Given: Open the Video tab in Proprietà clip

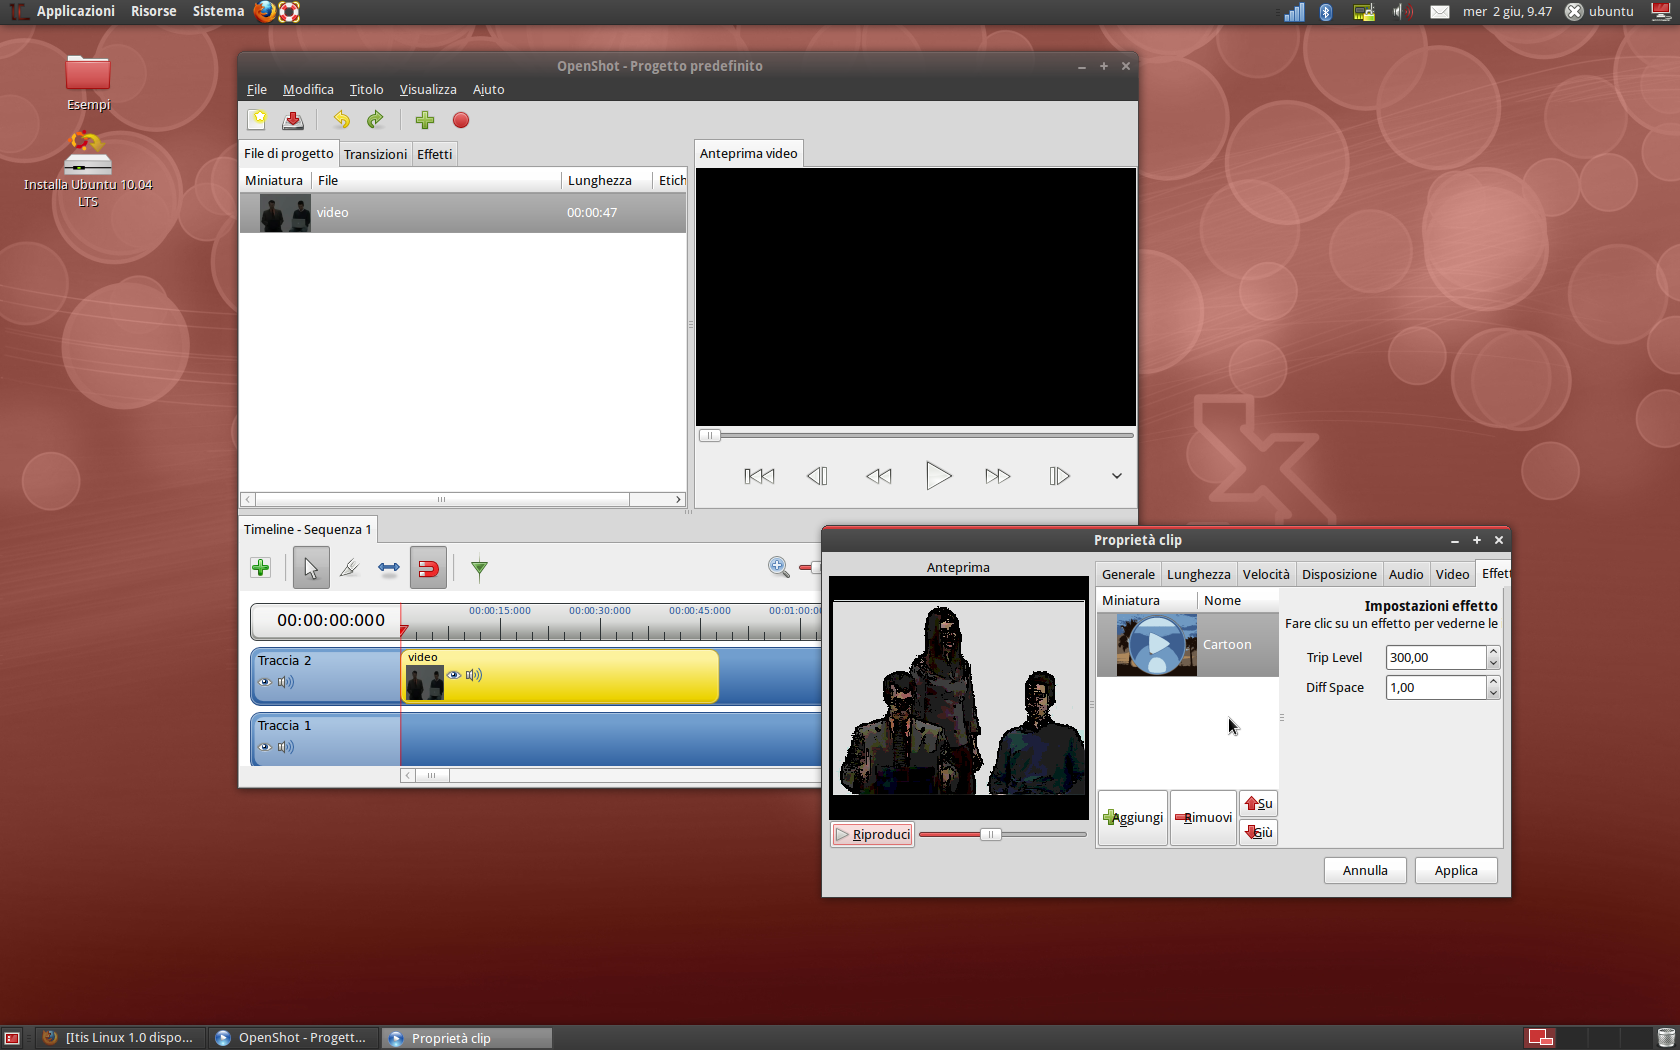Looking at the screenshot, I should point(1452,574).
